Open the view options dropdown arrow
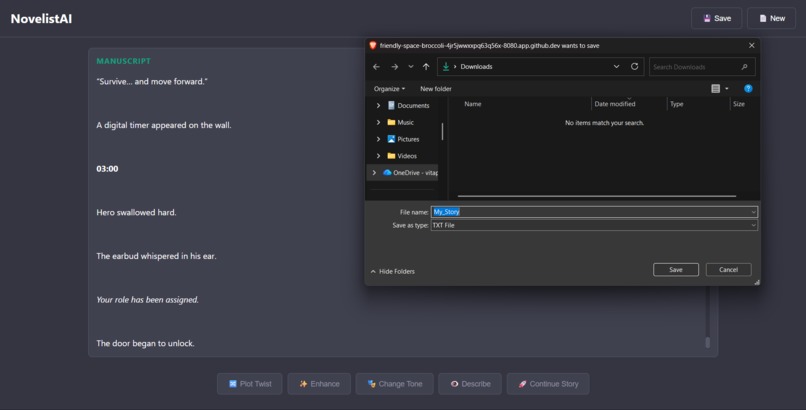The width and height of the screenshot is (806, 410). coord(726,88)
